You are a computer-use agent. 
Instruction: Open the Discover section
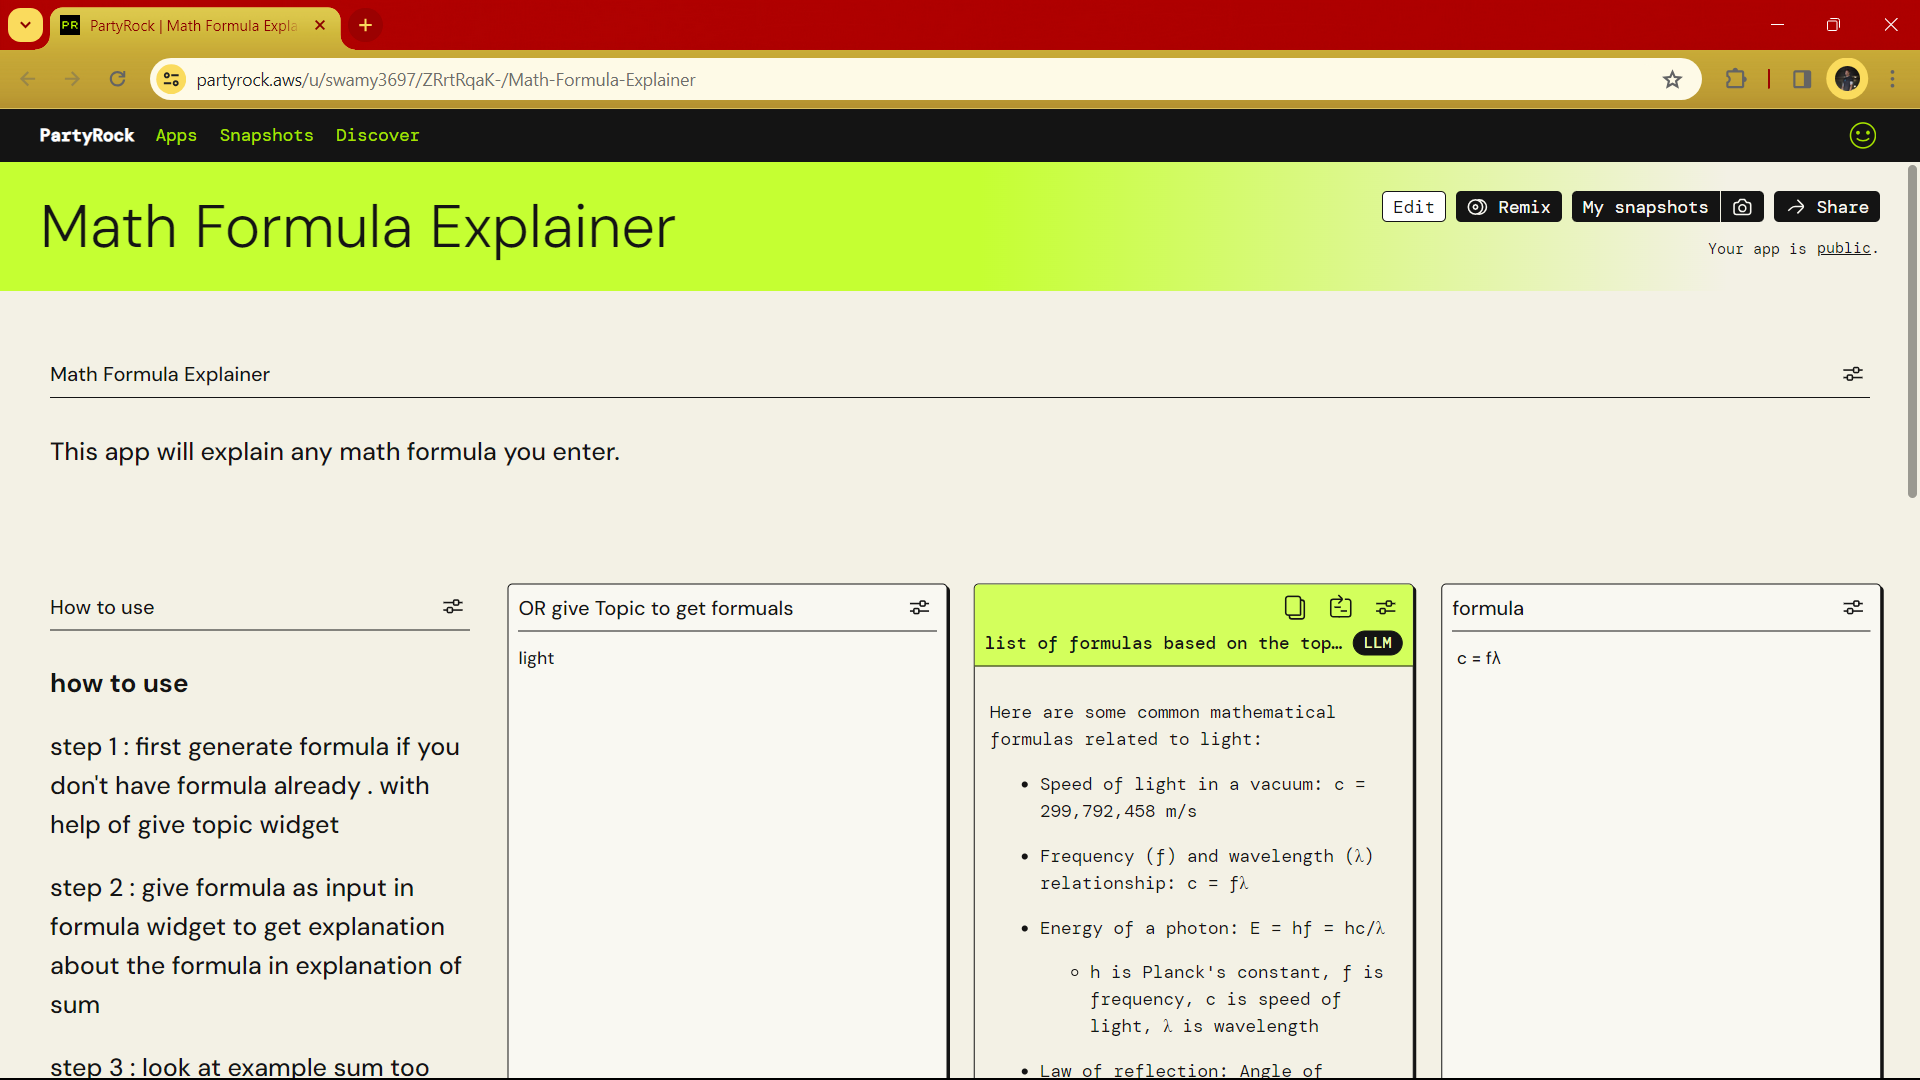pyautogui.click(x=377, y=135)
